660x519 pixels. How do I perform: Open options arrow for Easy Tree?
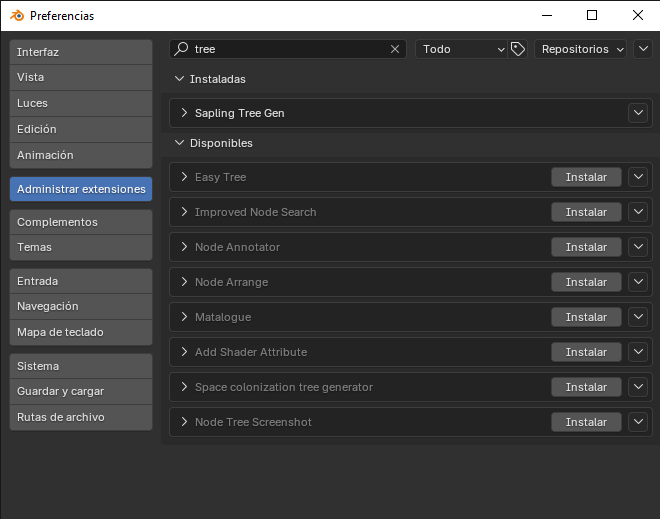[638, 177]
